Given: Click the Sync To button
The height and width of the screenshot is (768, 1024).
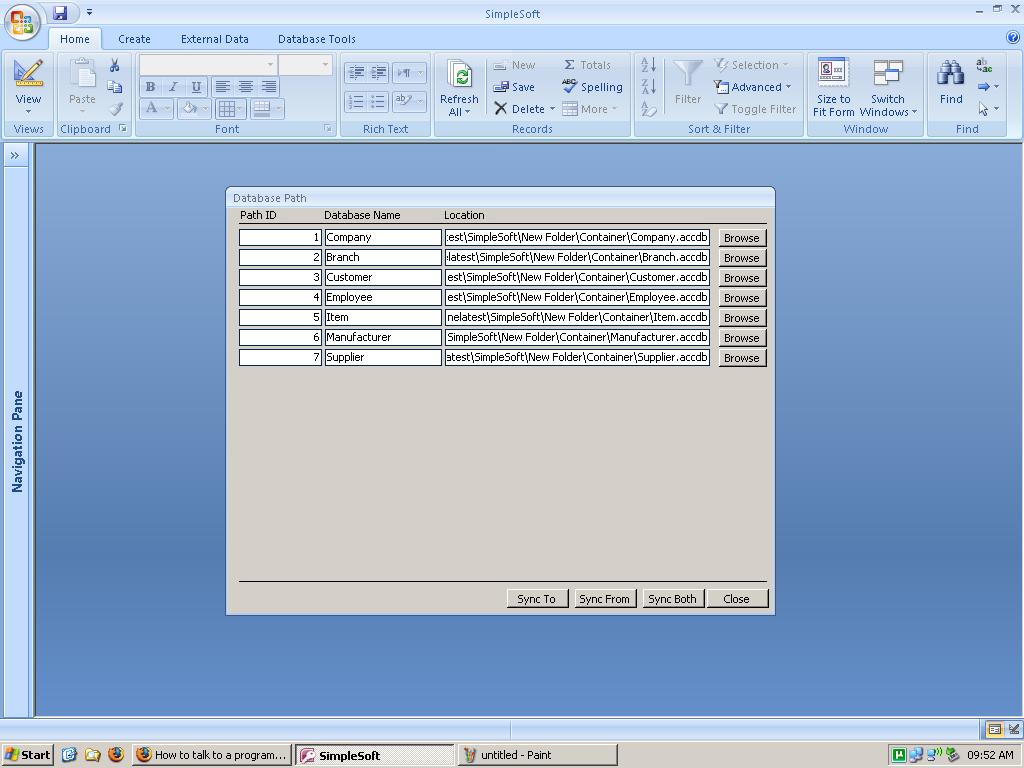Looking at the screenshot, I should pyautogui.click(x=536, y=599).
